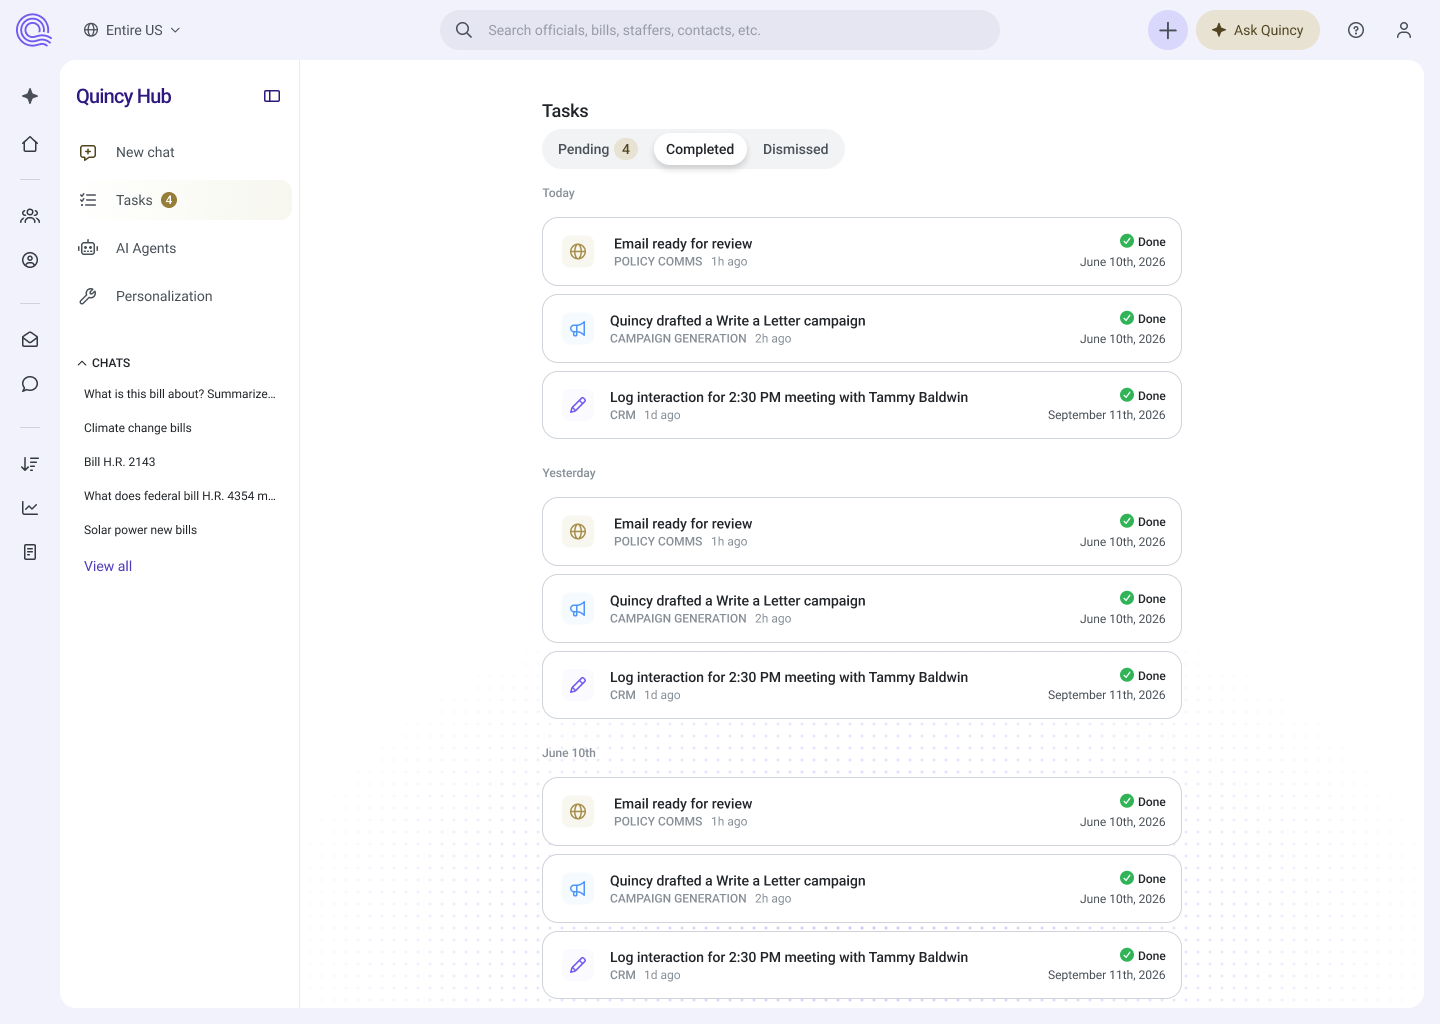Image resolution: width=1440 pixels, height=1024 pixels.
Task: Open yesterday's Tammy Baldwin log interaction task
Action: pos(862,685)
